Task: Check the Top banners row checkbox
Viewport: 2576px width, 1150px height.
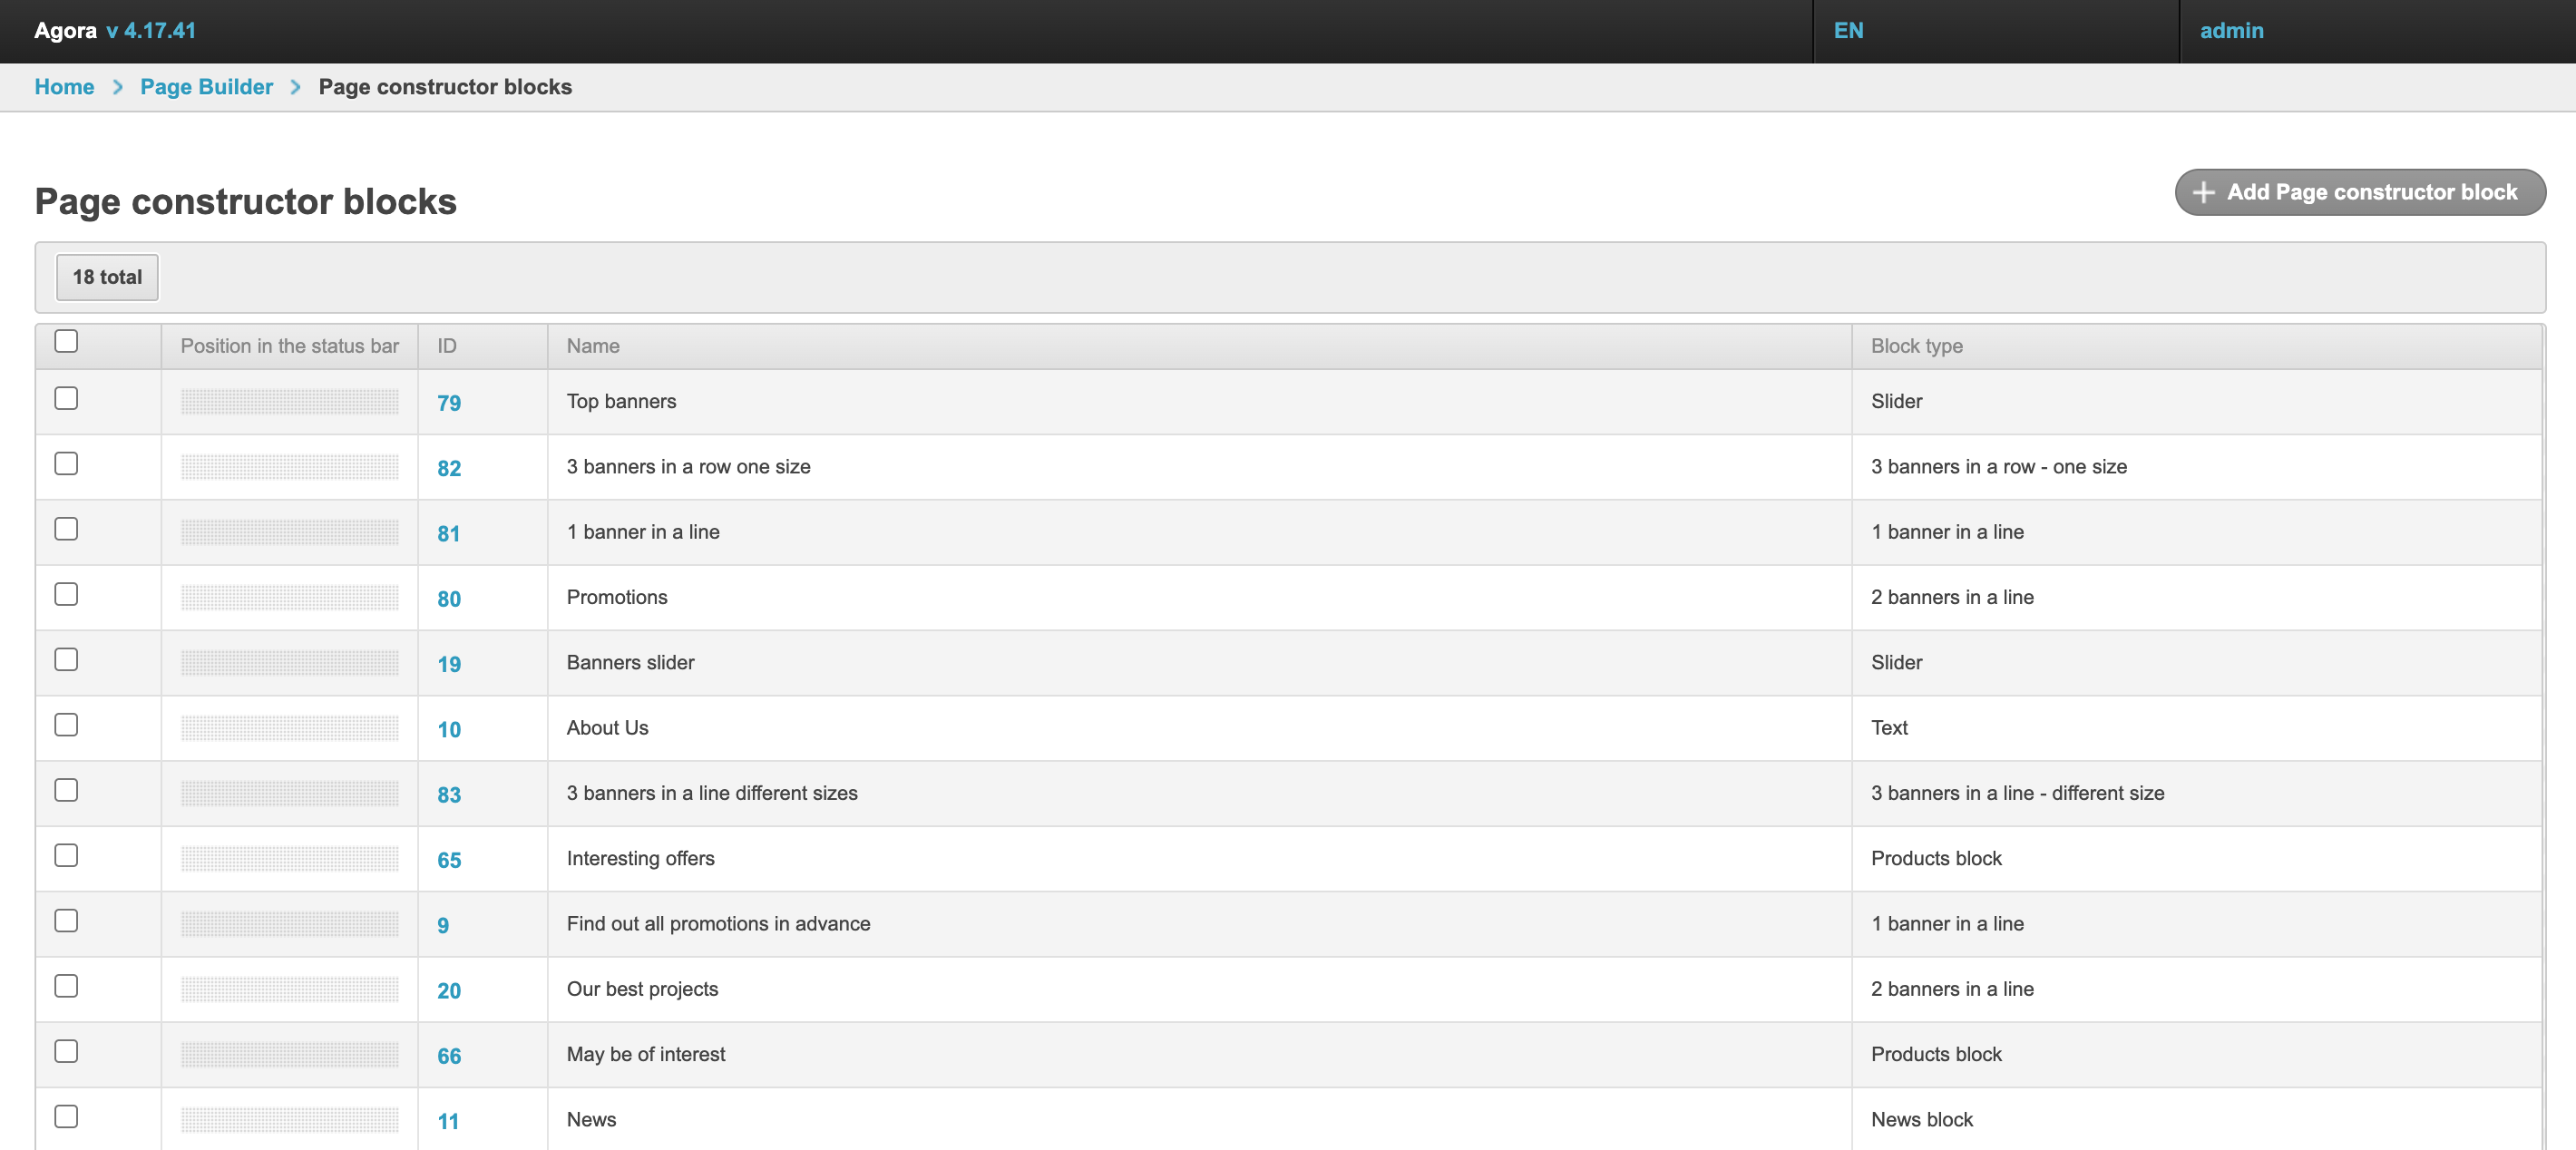Action: [66, 398]
